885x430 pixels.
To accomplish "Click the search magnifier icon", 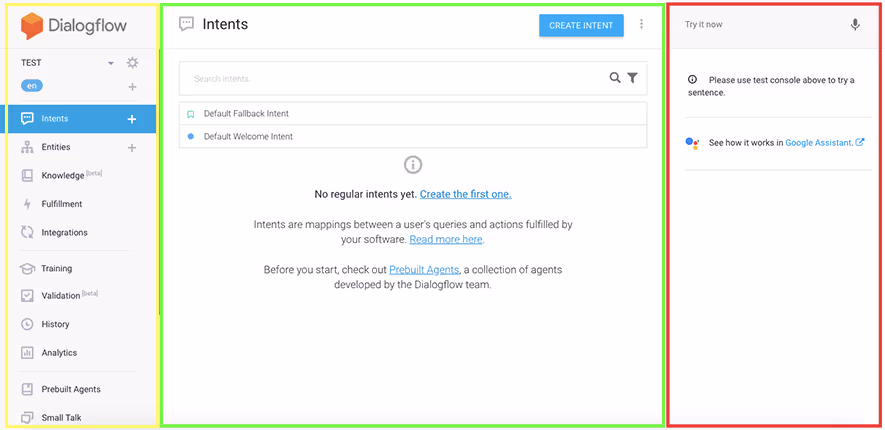I will (x=615, y=78).
